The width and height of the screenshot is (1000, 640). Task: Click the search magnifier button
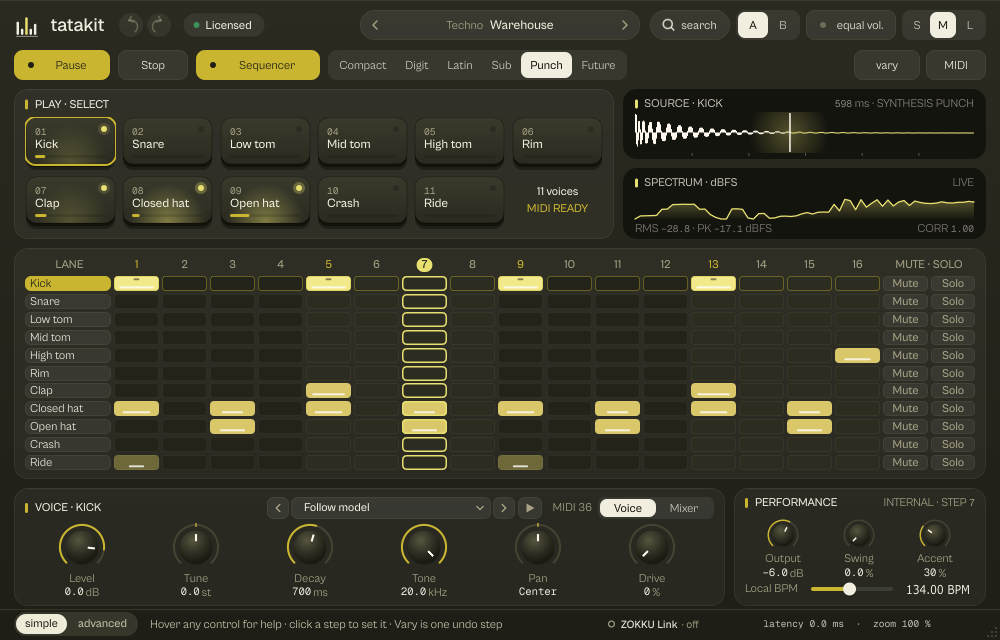689,25
